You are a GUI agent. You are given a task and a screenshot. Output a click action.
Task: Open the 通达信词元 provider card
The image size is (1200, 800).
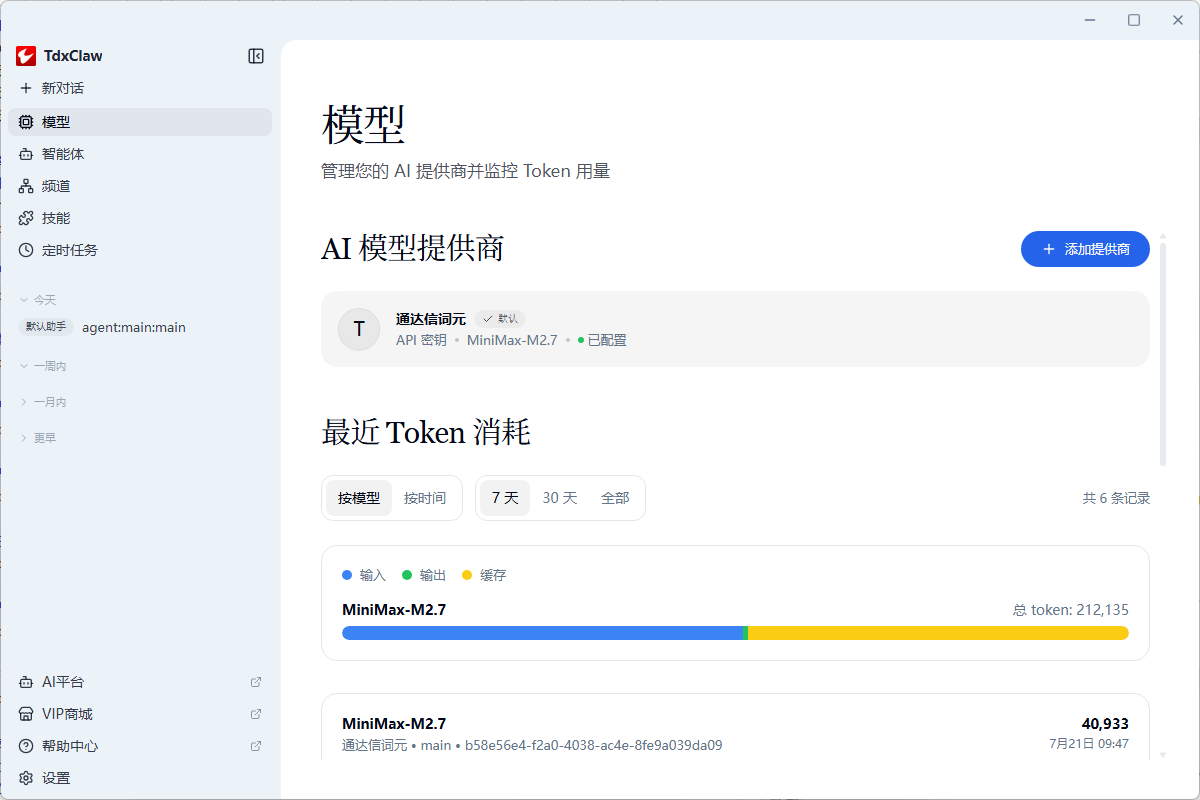click(x=735, y=329)
